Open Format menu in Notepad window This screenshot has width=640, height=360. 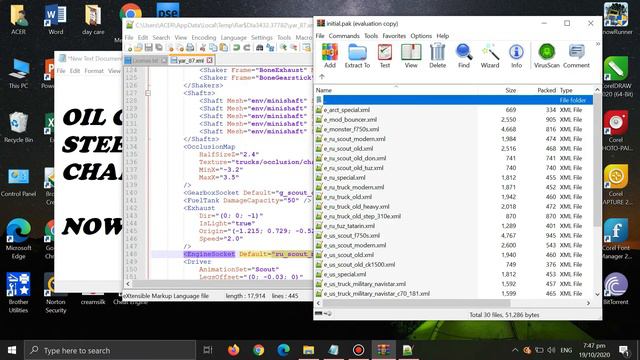tap(94, 71)
